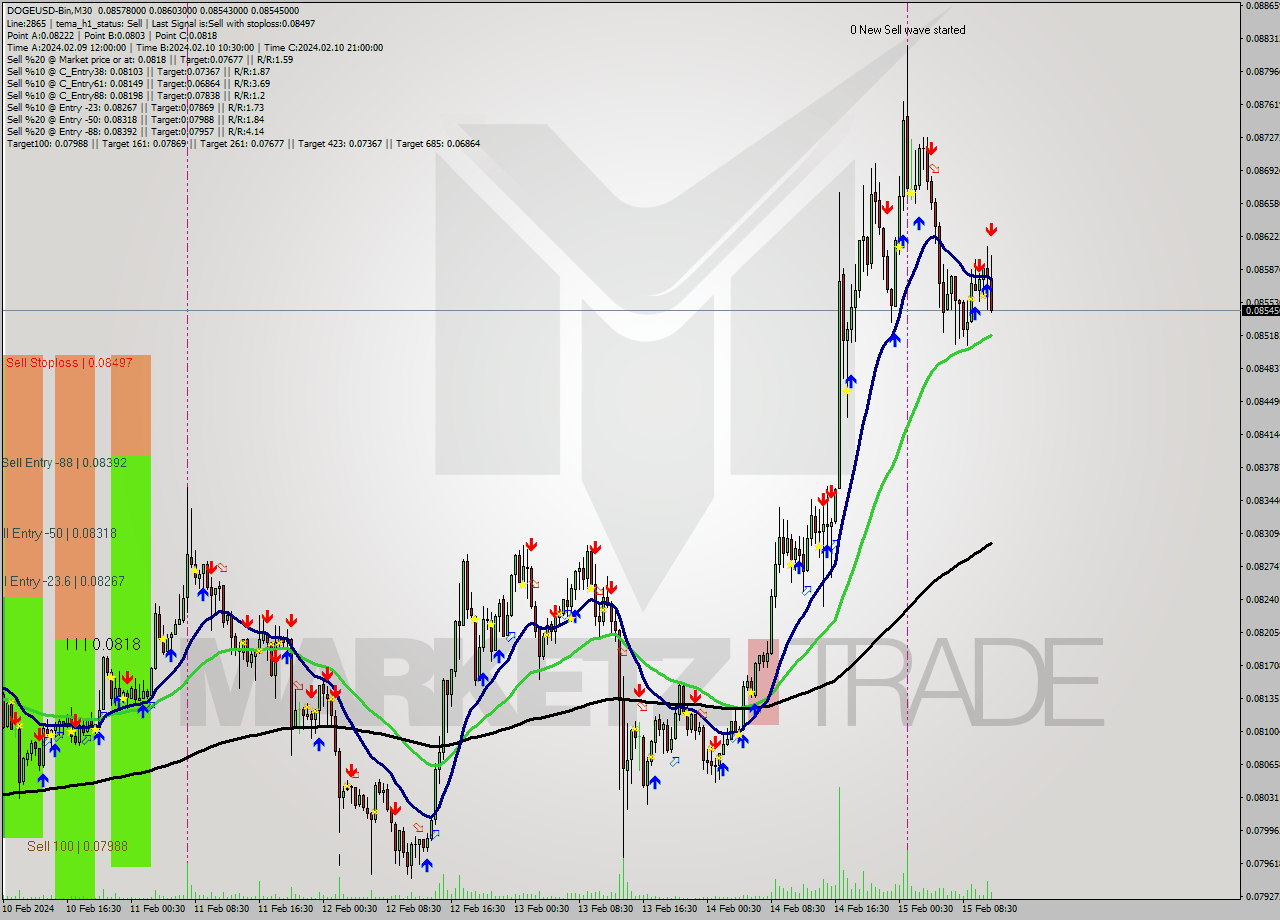
Task: Click the 'Sell %10 @ C_Entry88: 0.08198' line
Action: 136,95
